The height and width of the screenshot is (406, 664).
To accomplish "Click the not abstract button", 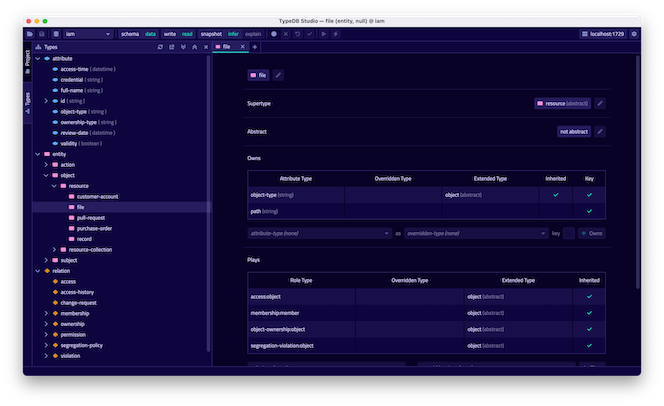I will point(574,132).
